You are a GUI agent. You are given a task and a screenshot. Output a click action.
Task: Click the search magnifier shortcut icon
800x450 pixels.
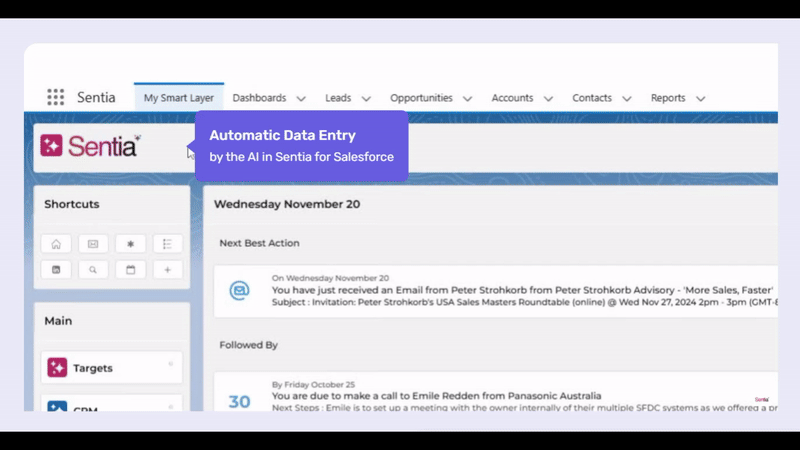pyautogui.click(x=93, y=269)
